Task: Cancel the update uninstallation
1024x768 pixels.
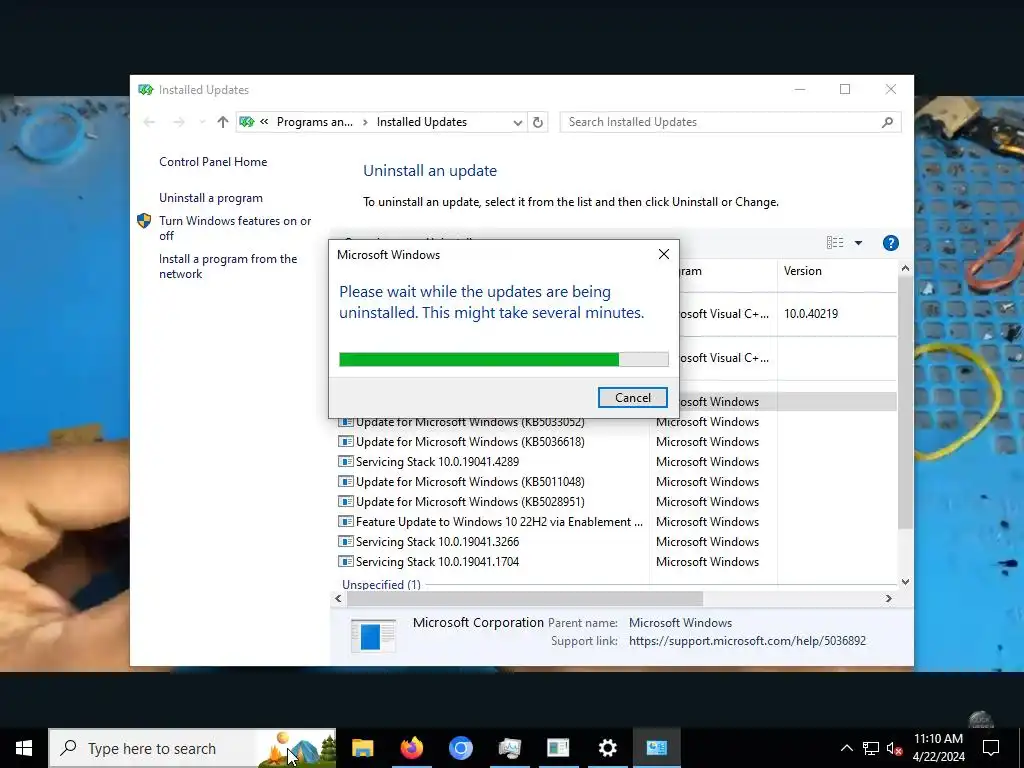Action: click(632, 398)
